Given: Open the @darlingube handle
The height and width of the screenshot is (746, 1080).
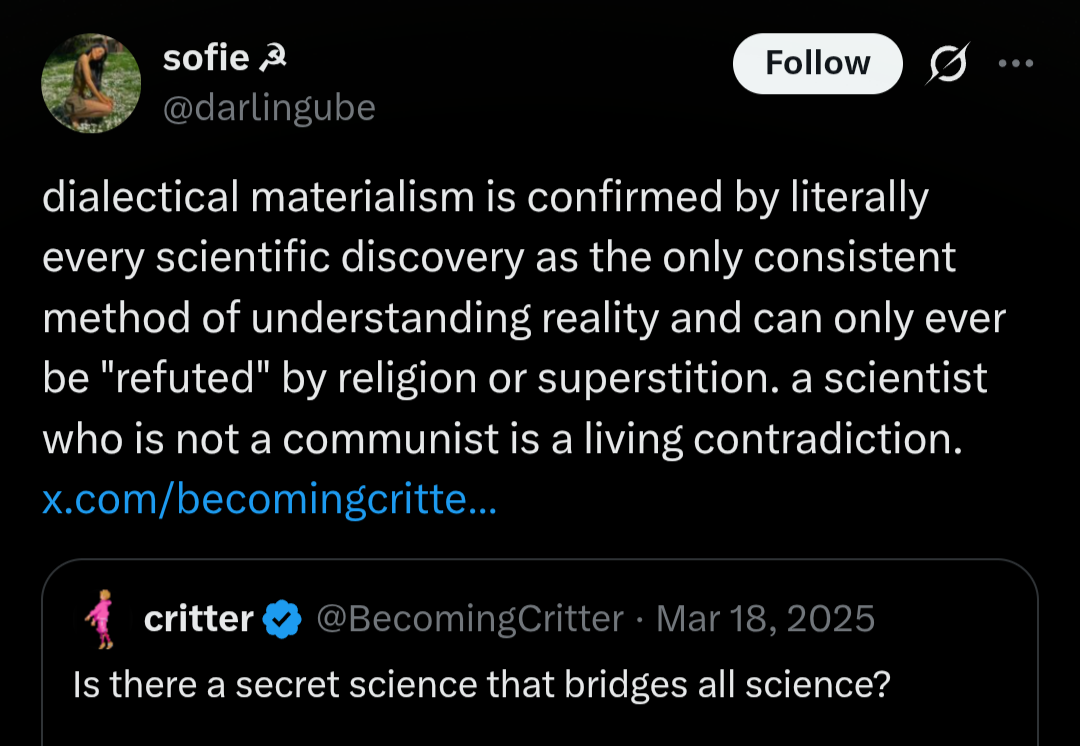Looking at the screenshot, I should click(x=269, y=107).
